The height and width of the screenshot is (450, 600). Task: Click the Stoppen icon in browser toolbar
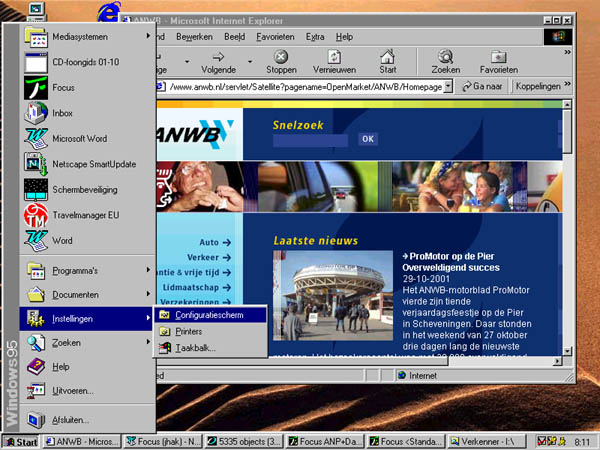[281, 58]
